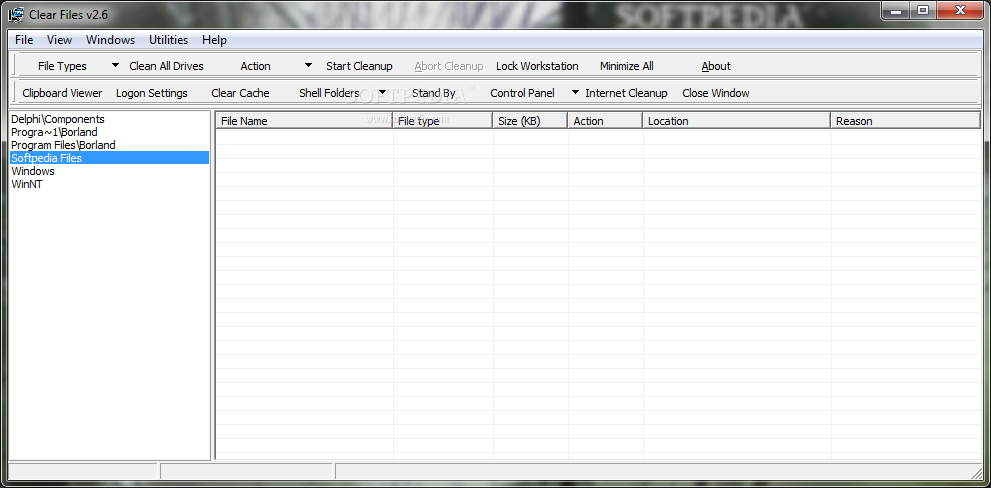Screen dimensions: 991x488
Task: Start Cleanup from the toolbar
Action: point(359,66)
